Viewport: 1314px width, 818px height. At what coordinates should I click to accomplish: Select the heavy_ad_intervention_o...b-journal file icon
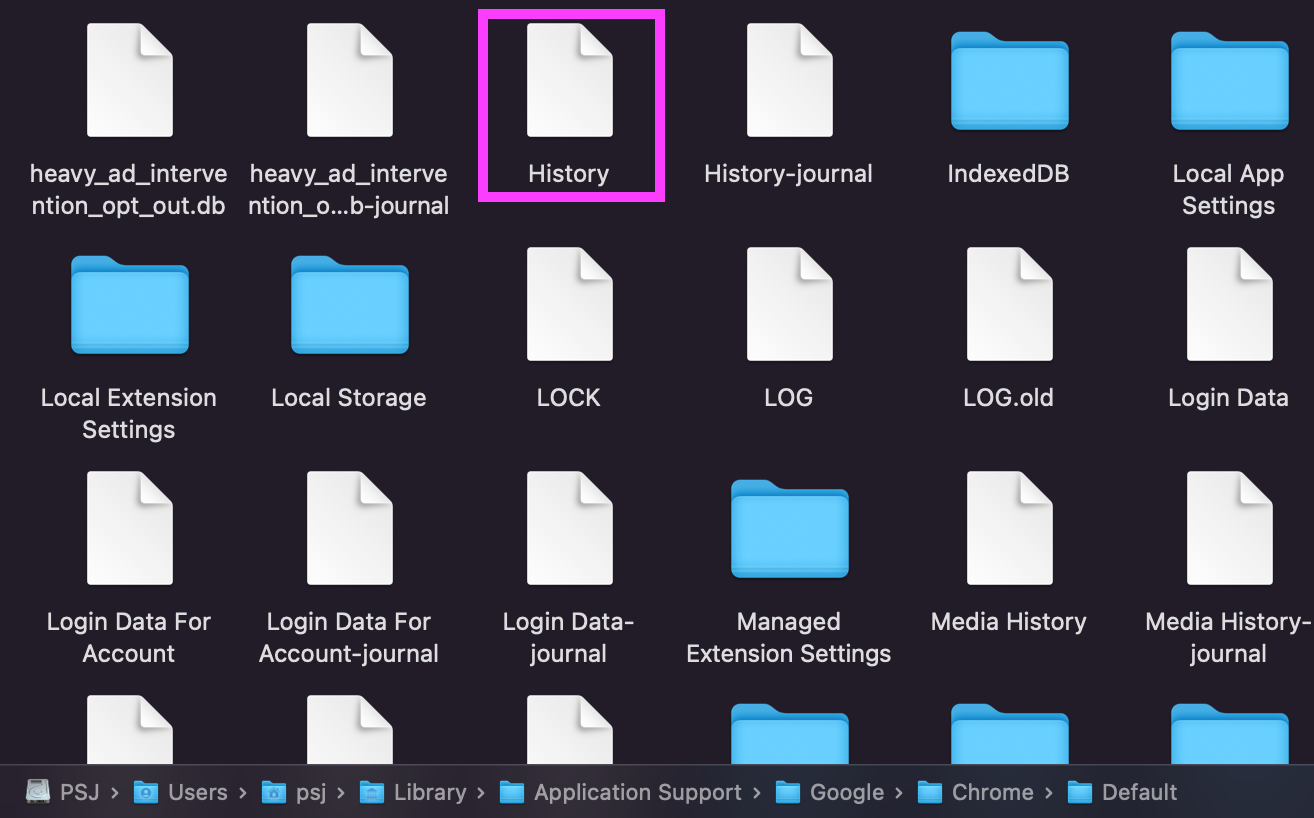point(350,80)
